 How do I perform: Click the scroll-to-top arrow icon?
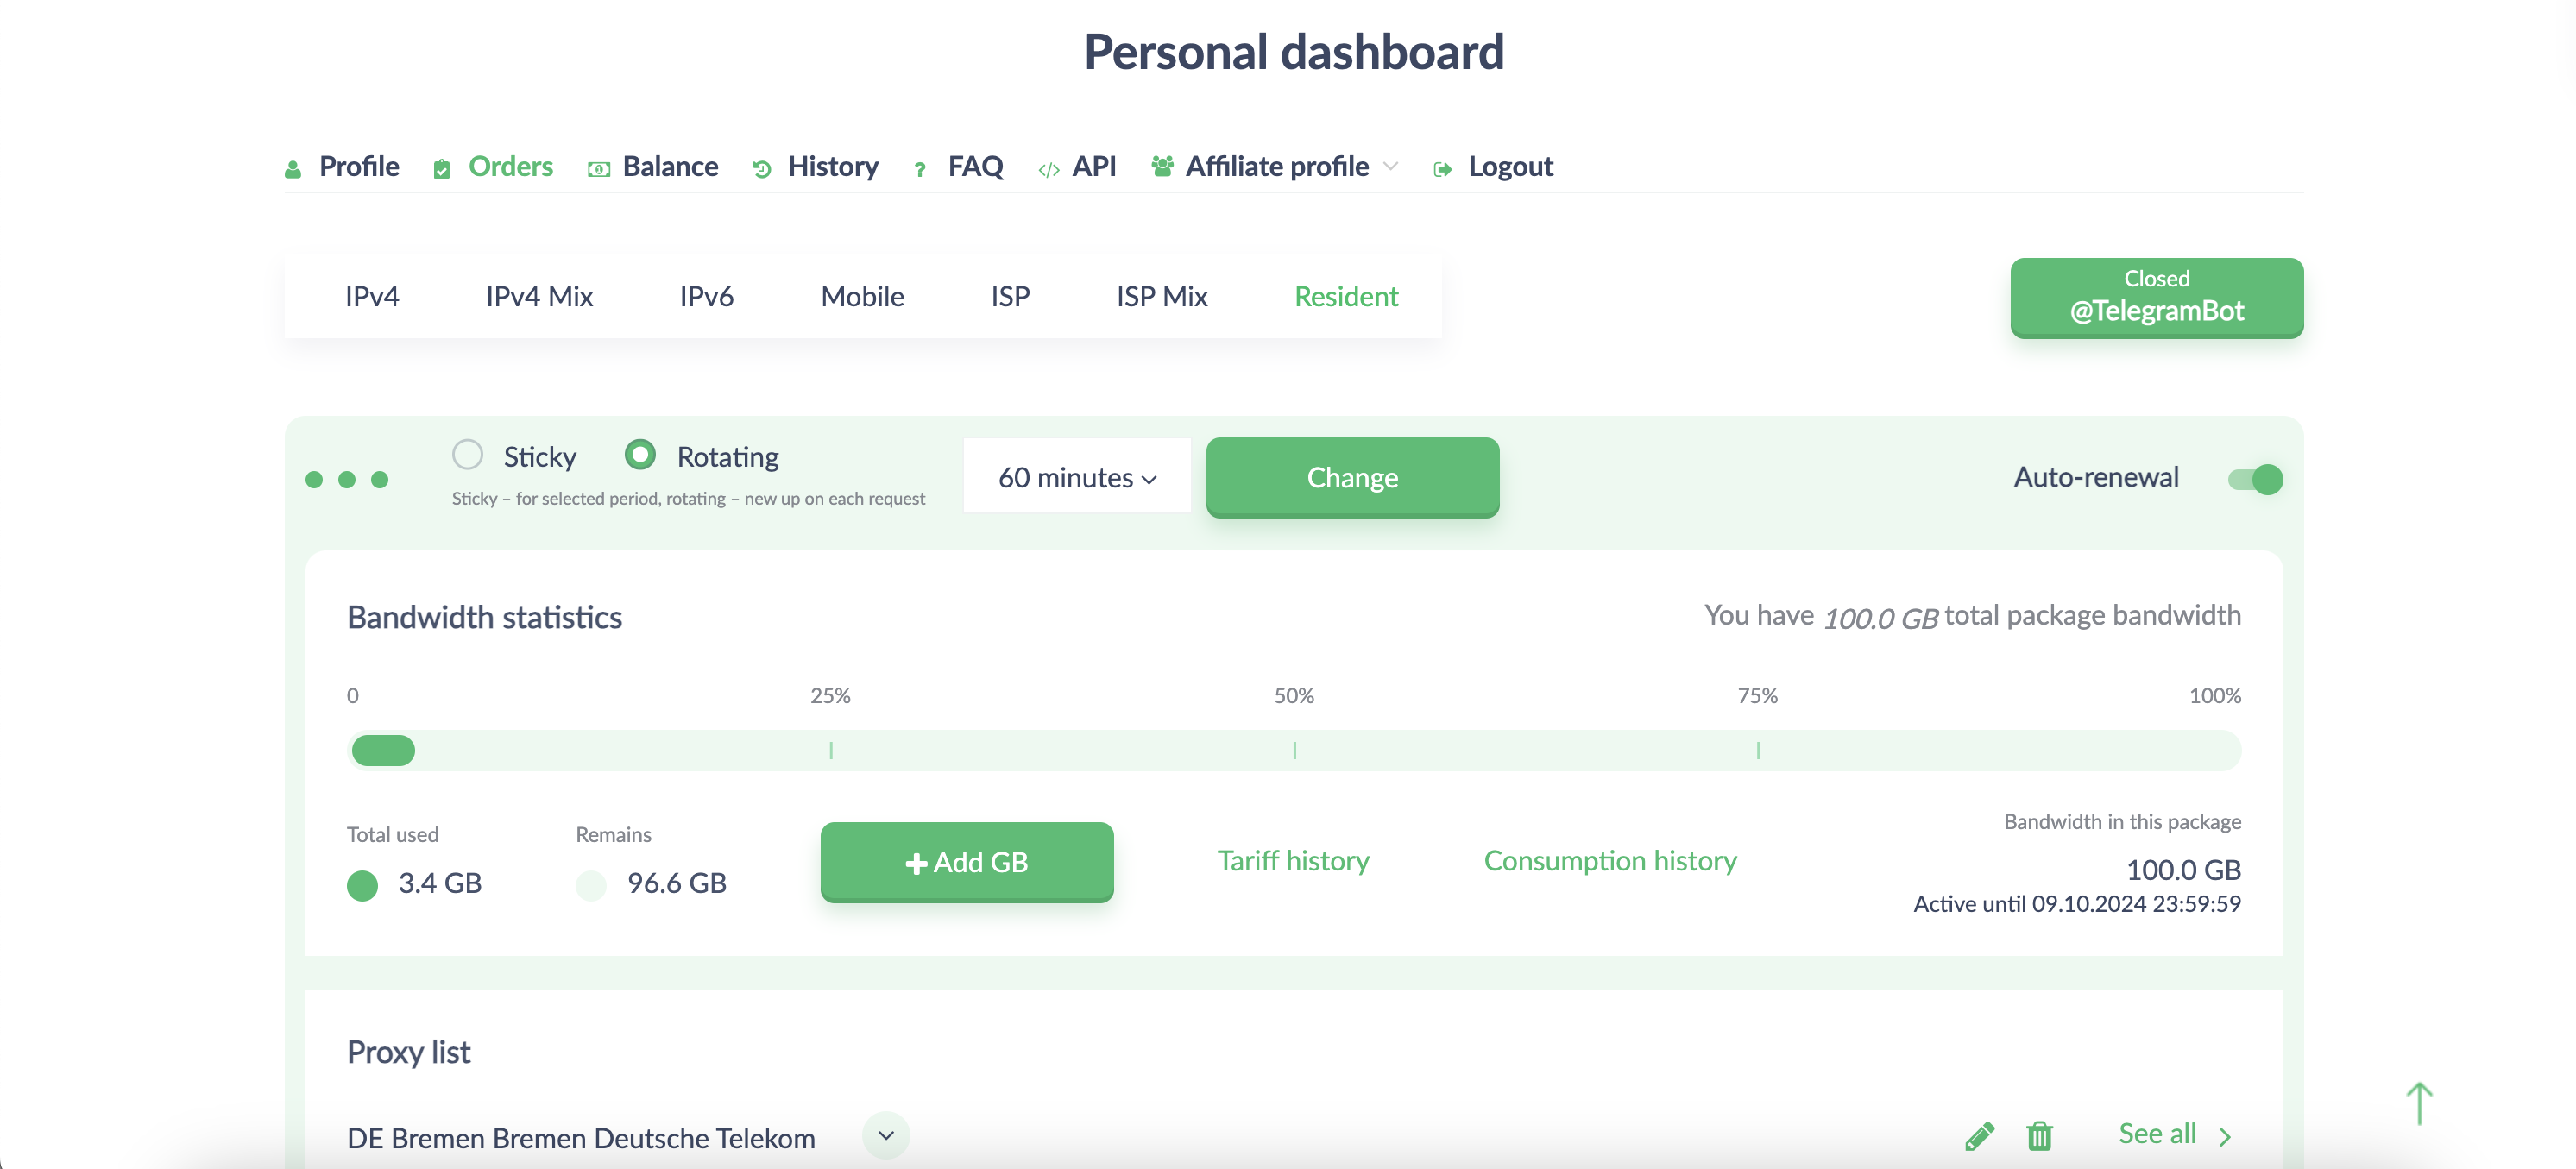click(x=2418, y=1103)
